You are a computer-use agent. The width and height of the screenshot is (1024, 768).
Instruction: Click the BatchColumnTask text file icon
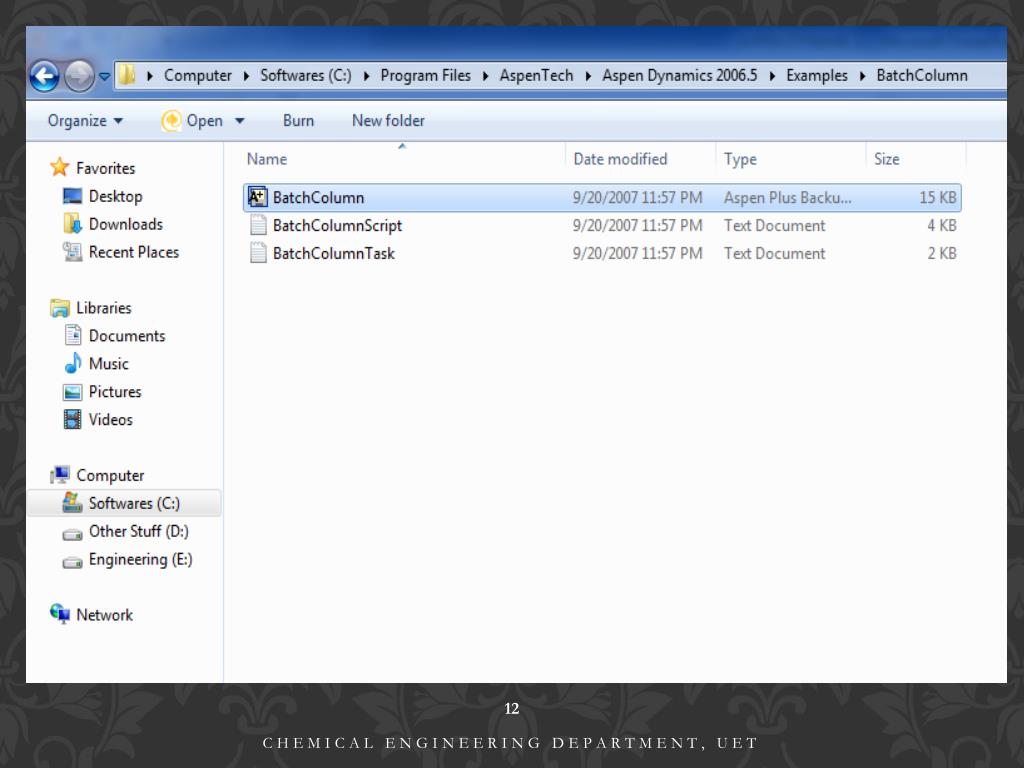[x=257, y=253]
